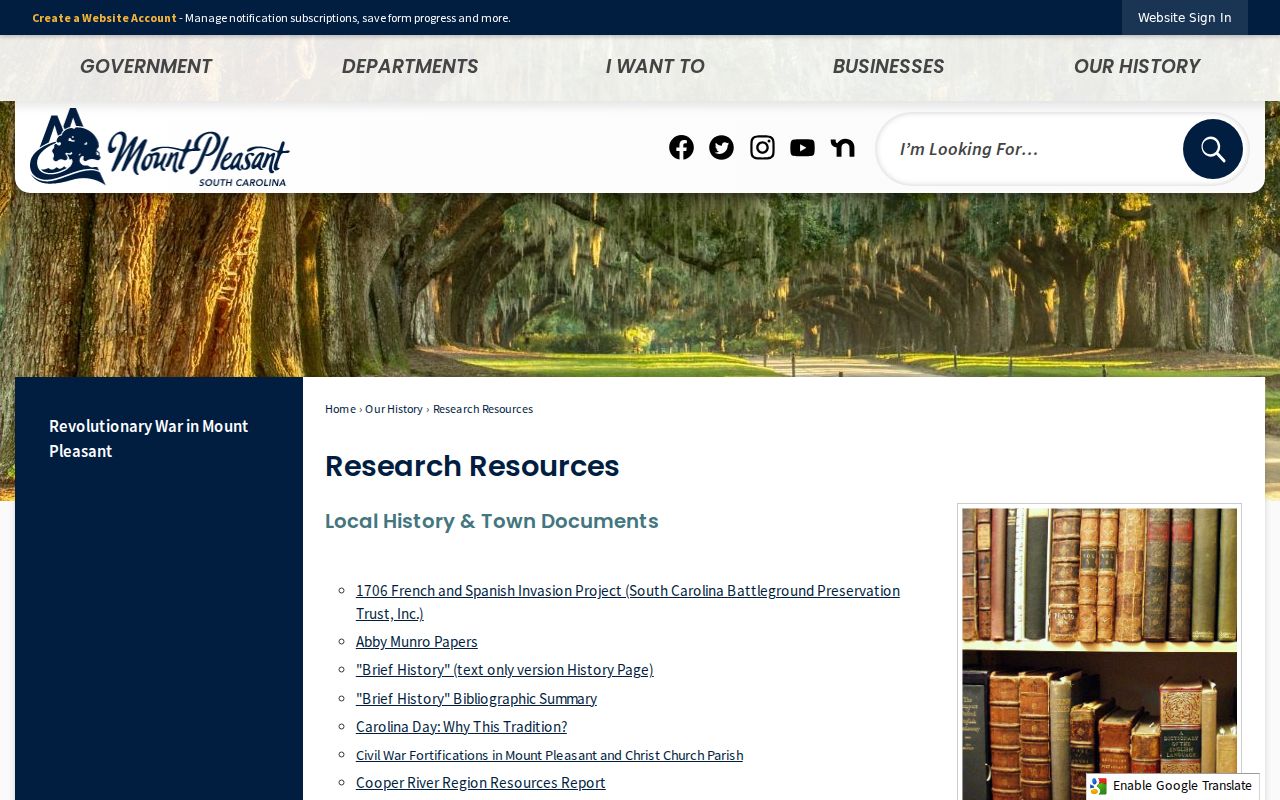The width and height of the screenshot is (1280, 800).
Task: Open the Twitter icon link
Action: pos(721,148)
